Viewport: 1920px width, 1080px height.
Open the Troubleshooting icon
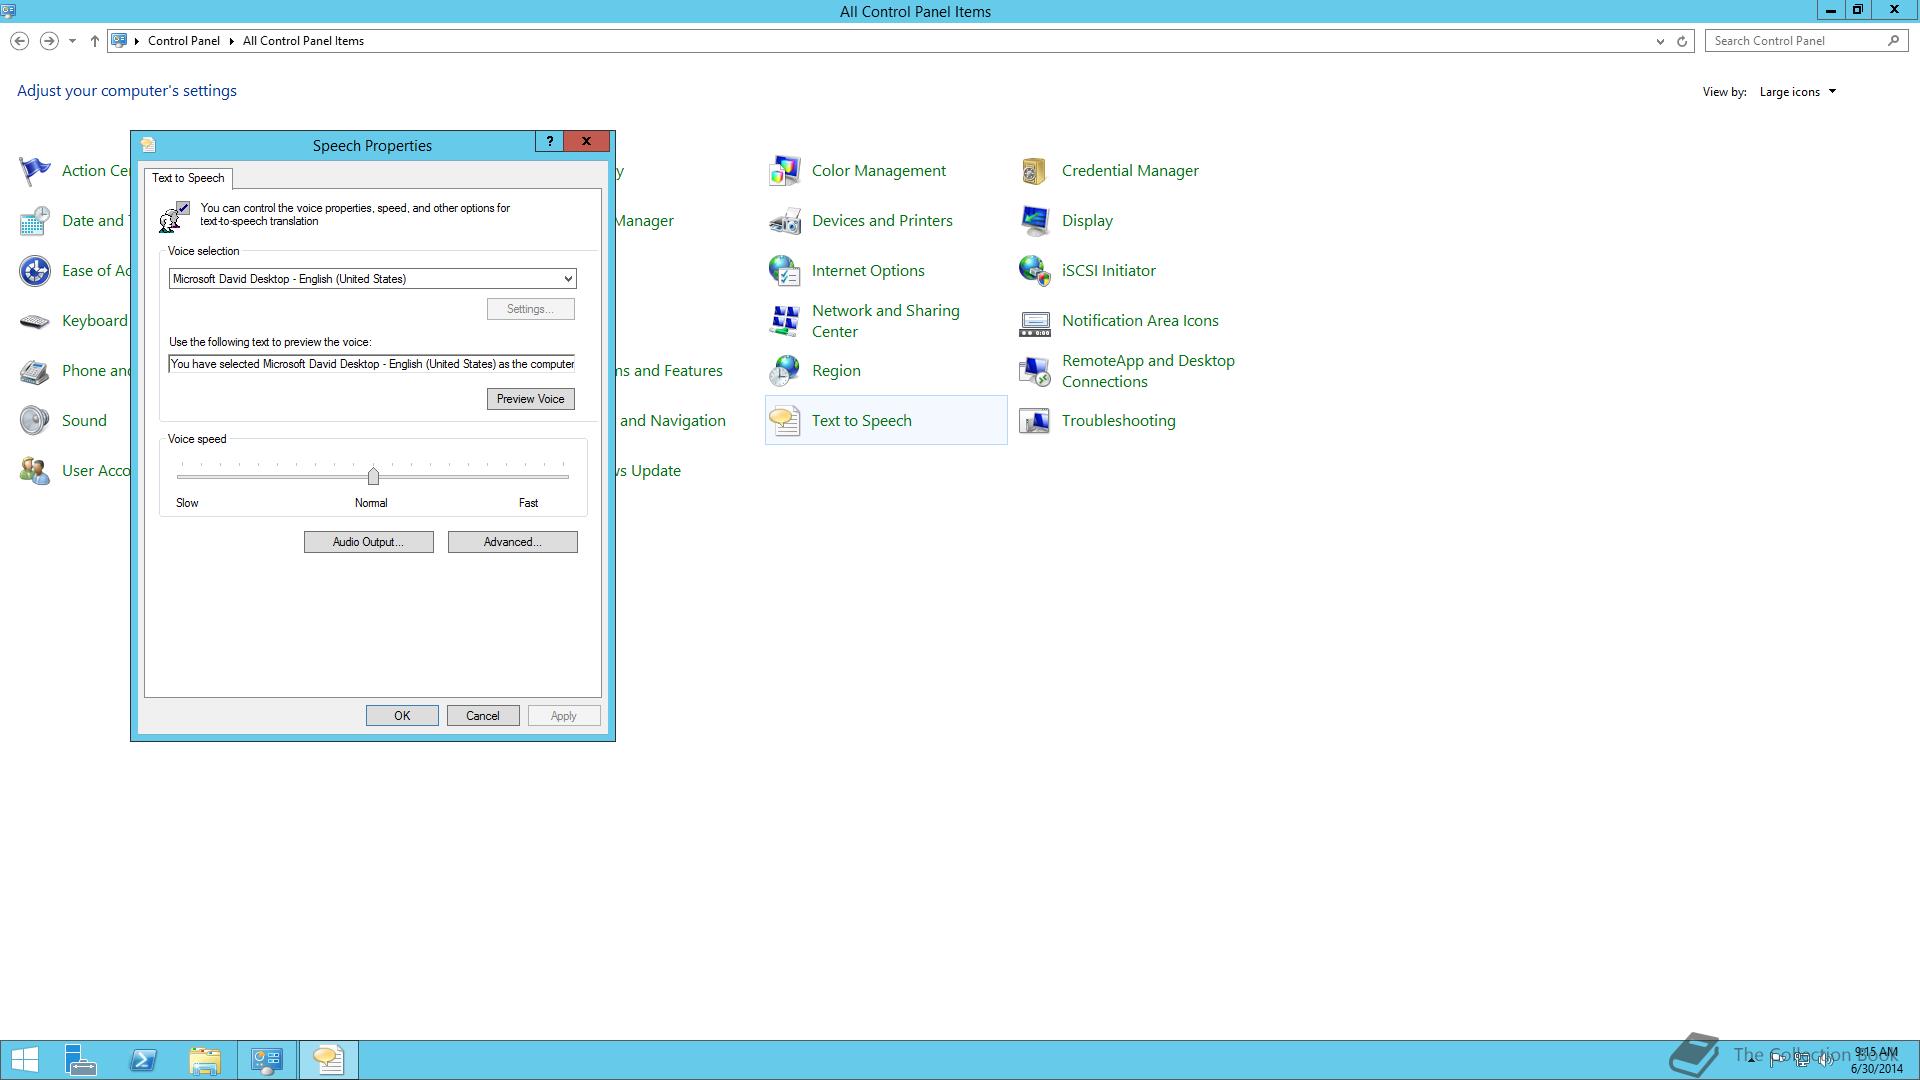click(x=1035, y=421)
